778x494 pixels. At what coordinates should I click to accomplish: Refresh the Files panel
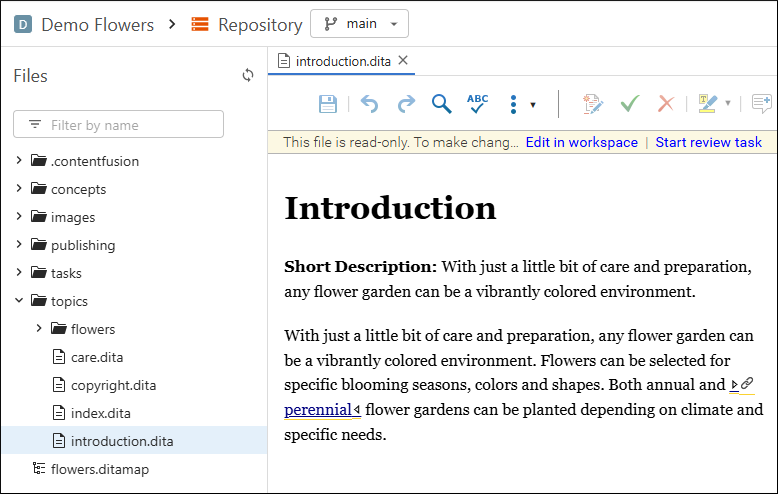click(x=248, y=75)
